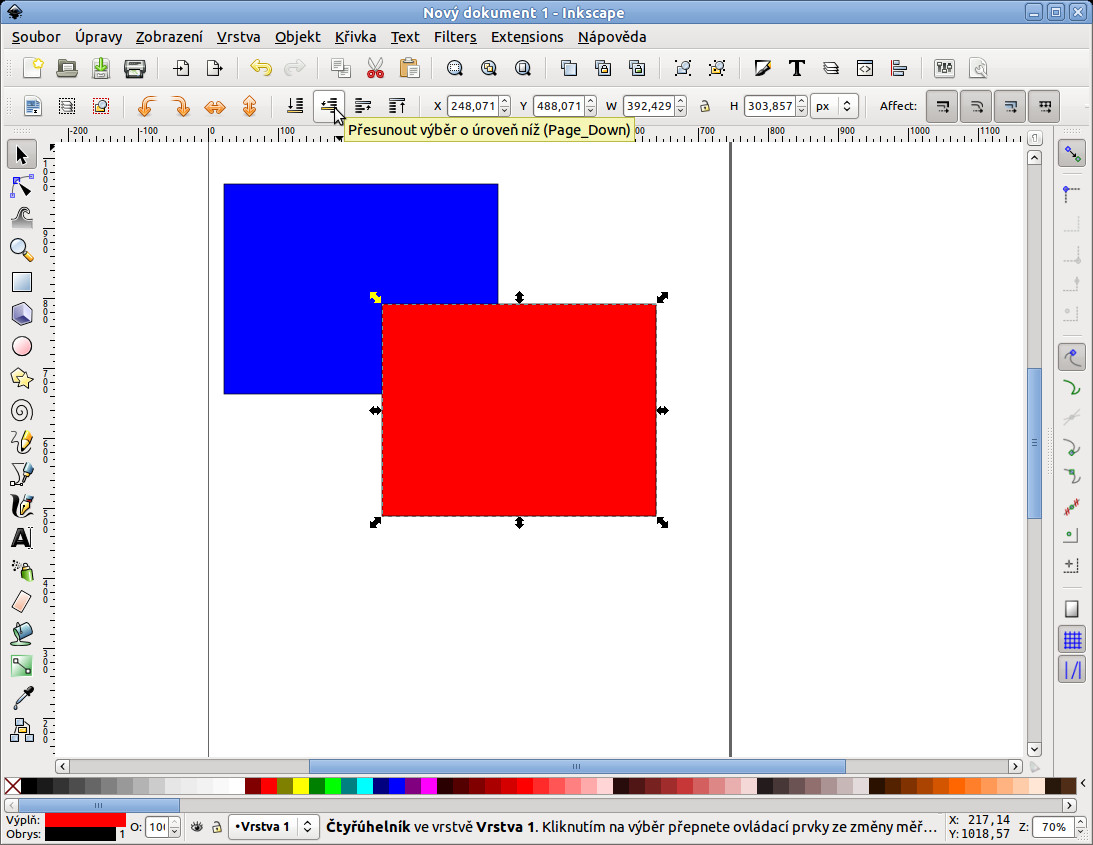This screenshot has width=1093, height=845.
Task: Select the Spray tool
Action: pyautogui.click(x=22, y=570)
